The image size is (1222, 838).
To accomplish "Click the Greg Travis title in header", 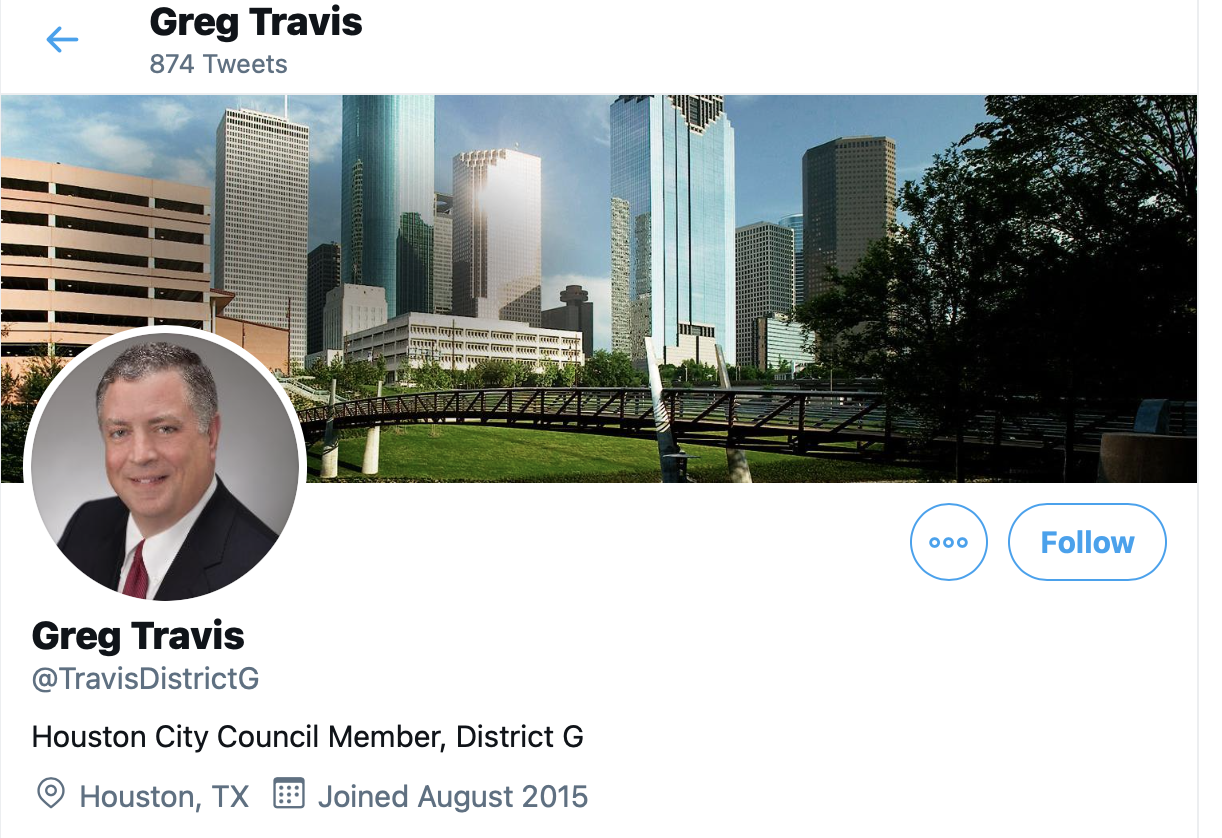I will click(x=256, y=22).
